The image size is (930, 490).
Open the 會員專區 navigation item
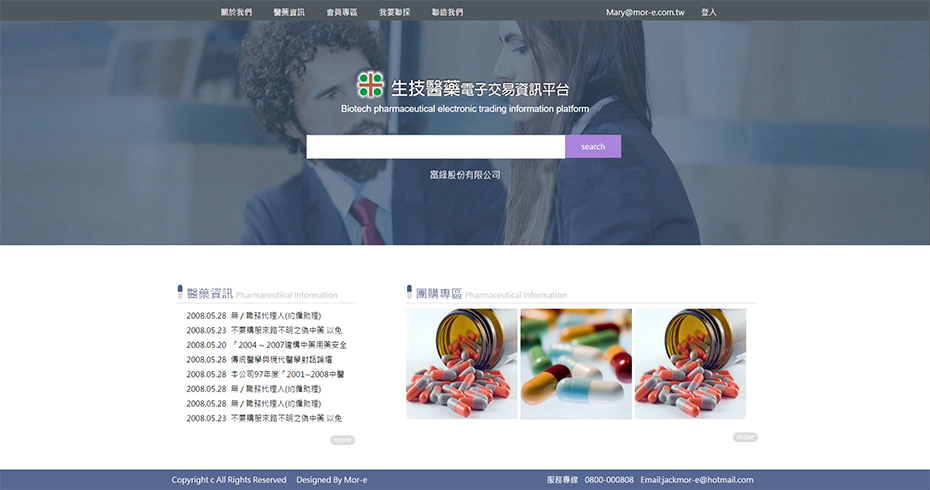tap(342, 12)
